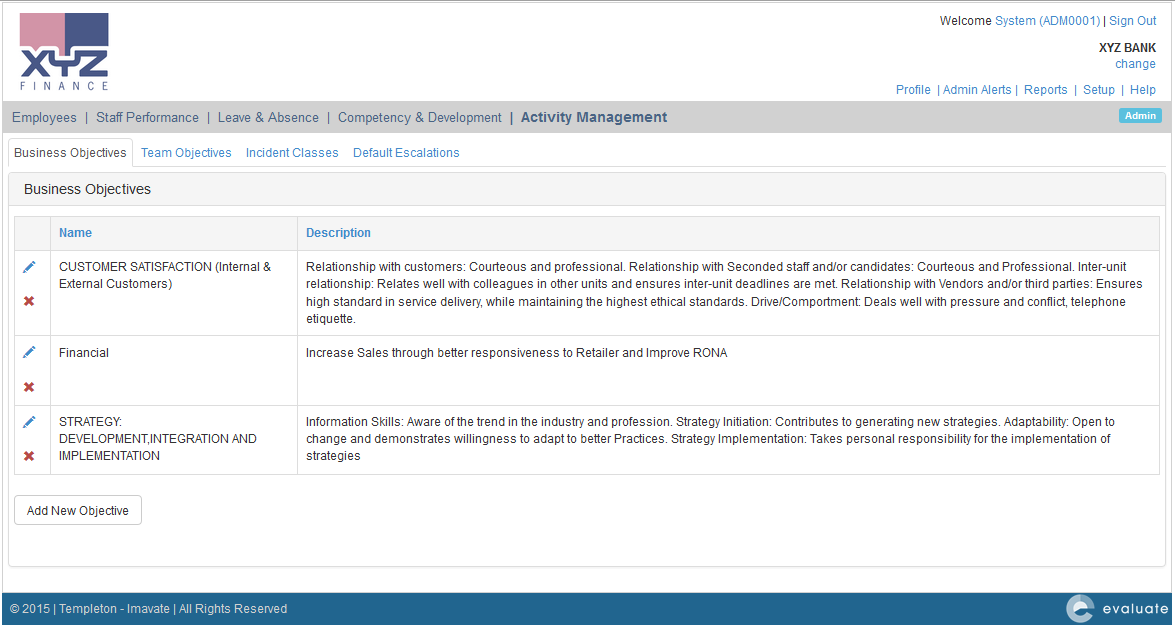Remove the Financial objective with red X

coord(29,387)
